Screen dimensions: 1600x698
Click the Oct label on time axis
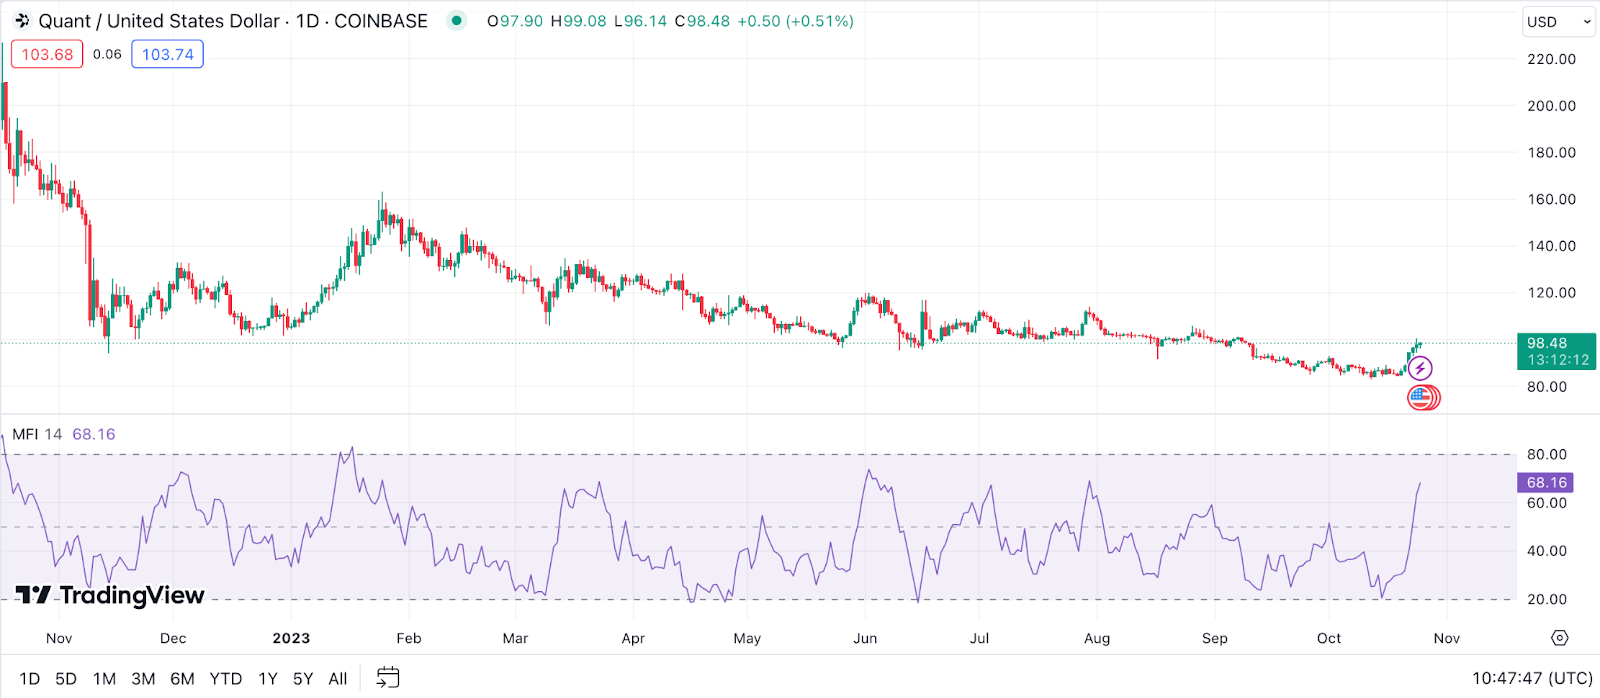1329,638
